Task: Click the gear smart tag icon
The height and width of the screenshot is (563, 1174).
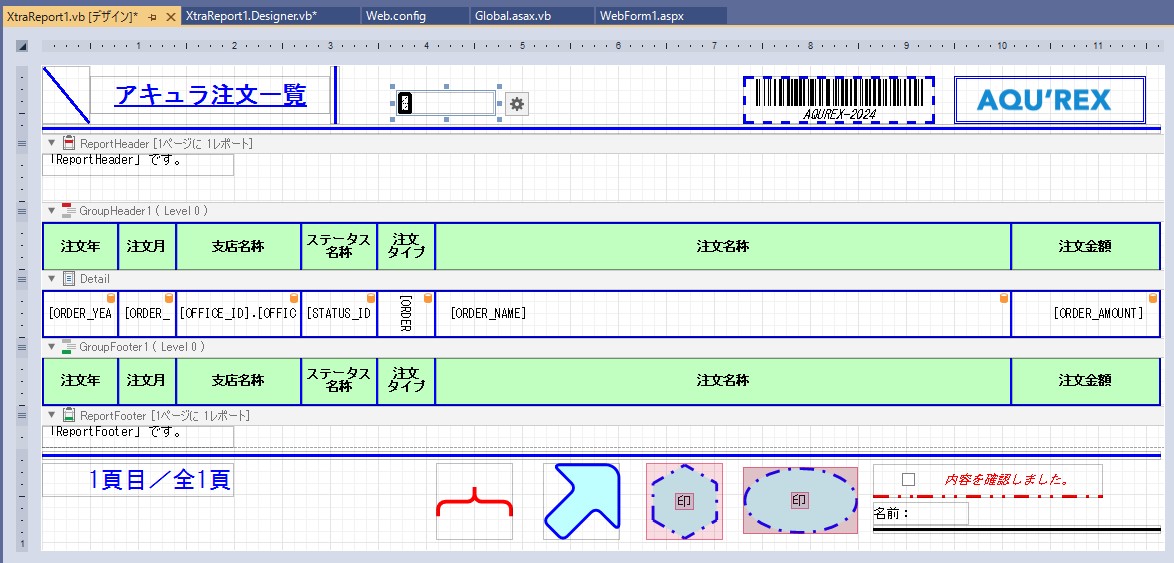Action: [x=517, y=104]
